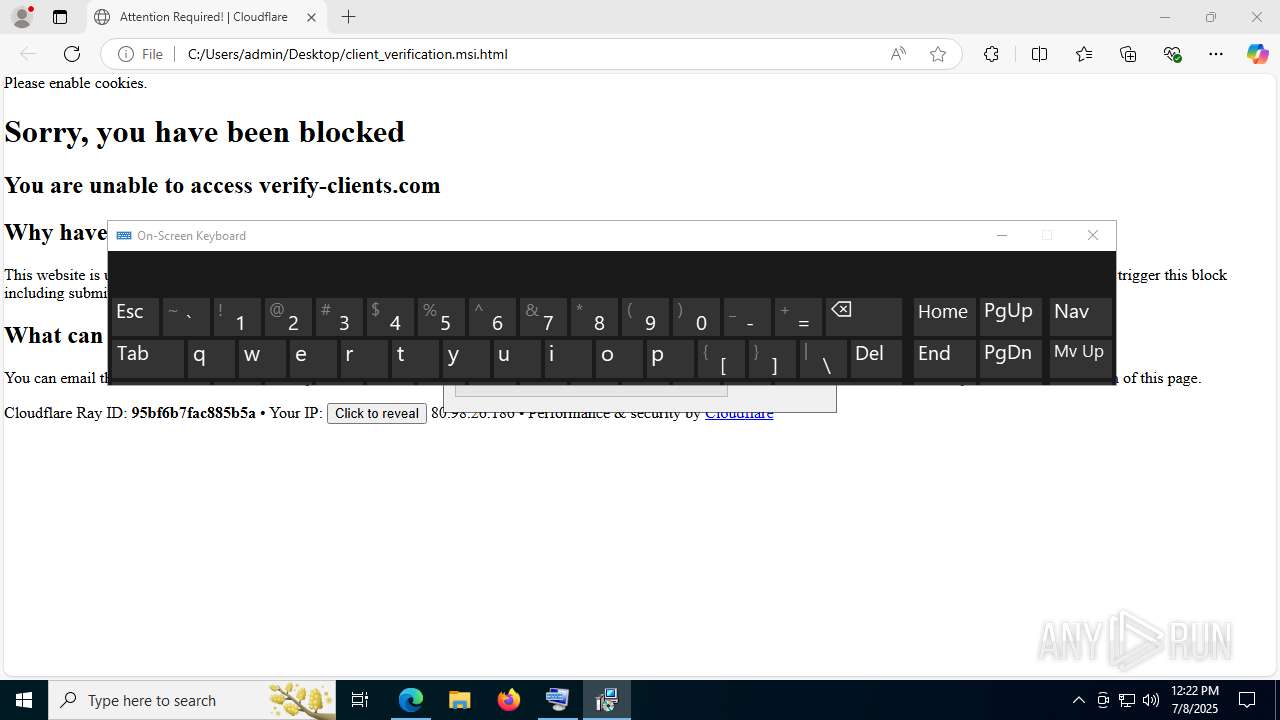This screenshot has width=1280, height=720.
Task: Tap the w key on On-Screen Keyboard
Action: coord(262,358)
